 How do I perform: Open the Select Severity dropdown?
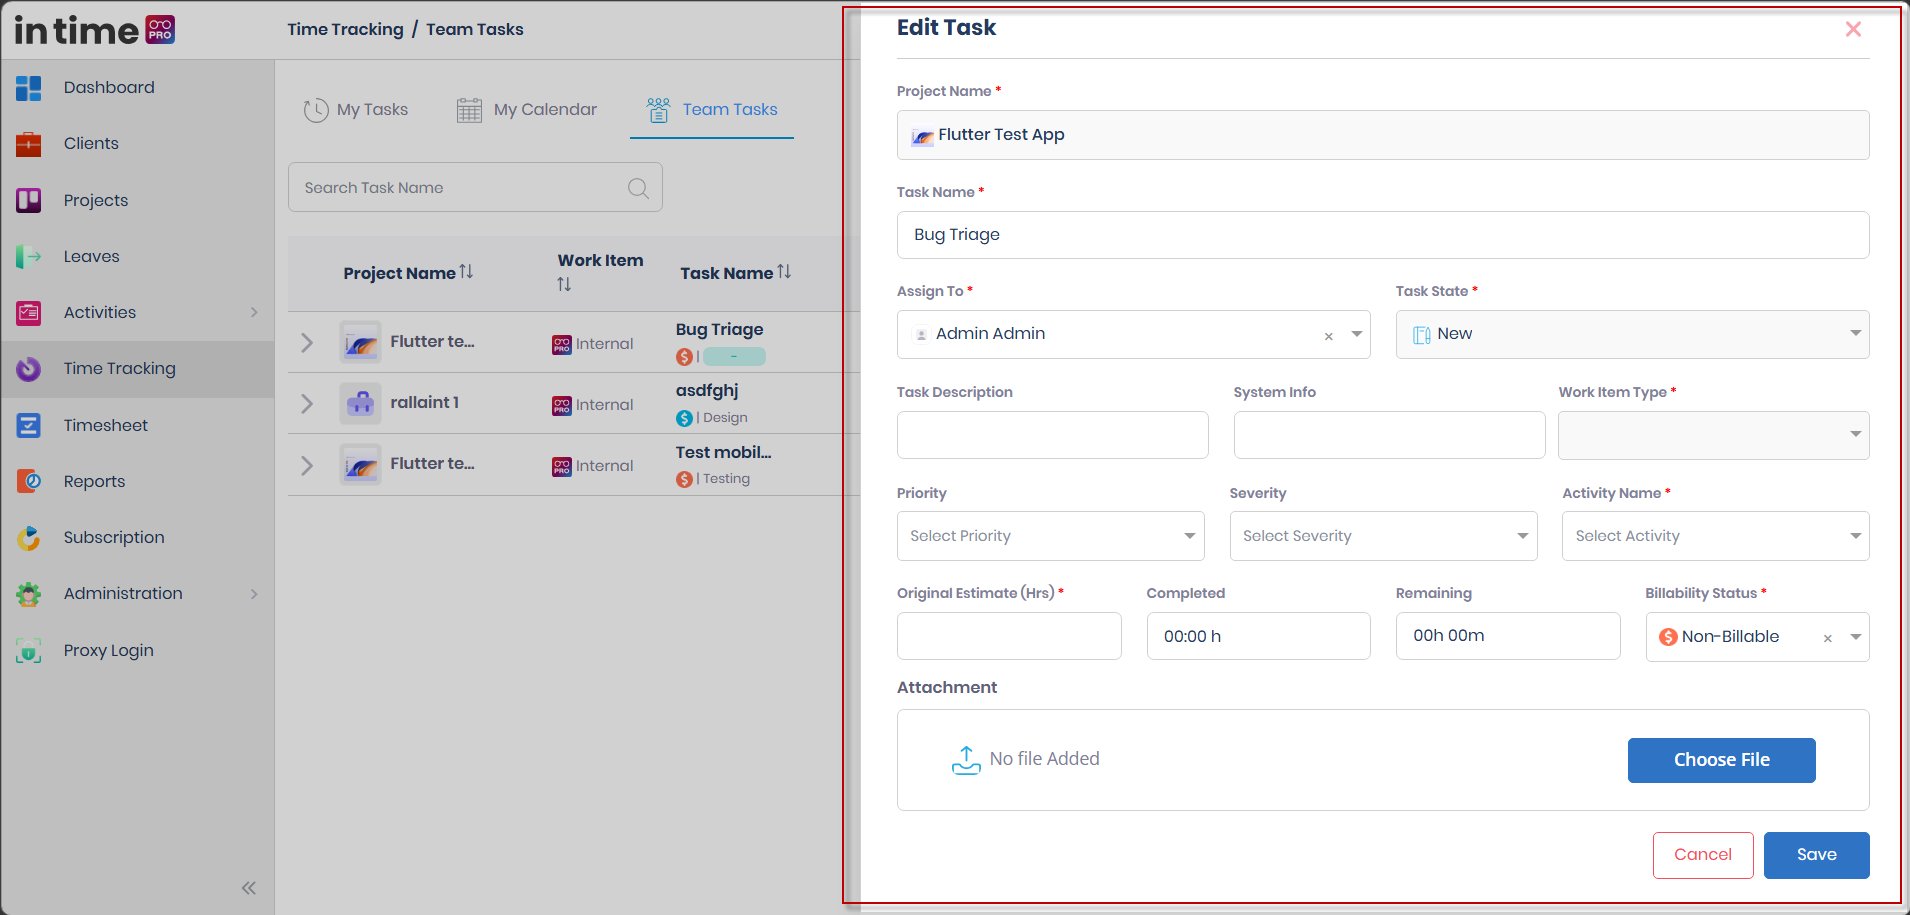1383,536
